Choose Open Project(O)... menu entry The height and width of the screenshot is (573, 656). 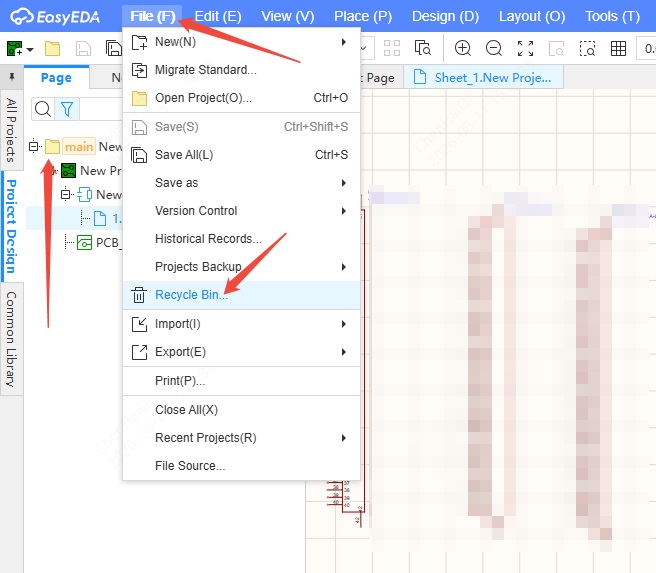click(241, 97)
